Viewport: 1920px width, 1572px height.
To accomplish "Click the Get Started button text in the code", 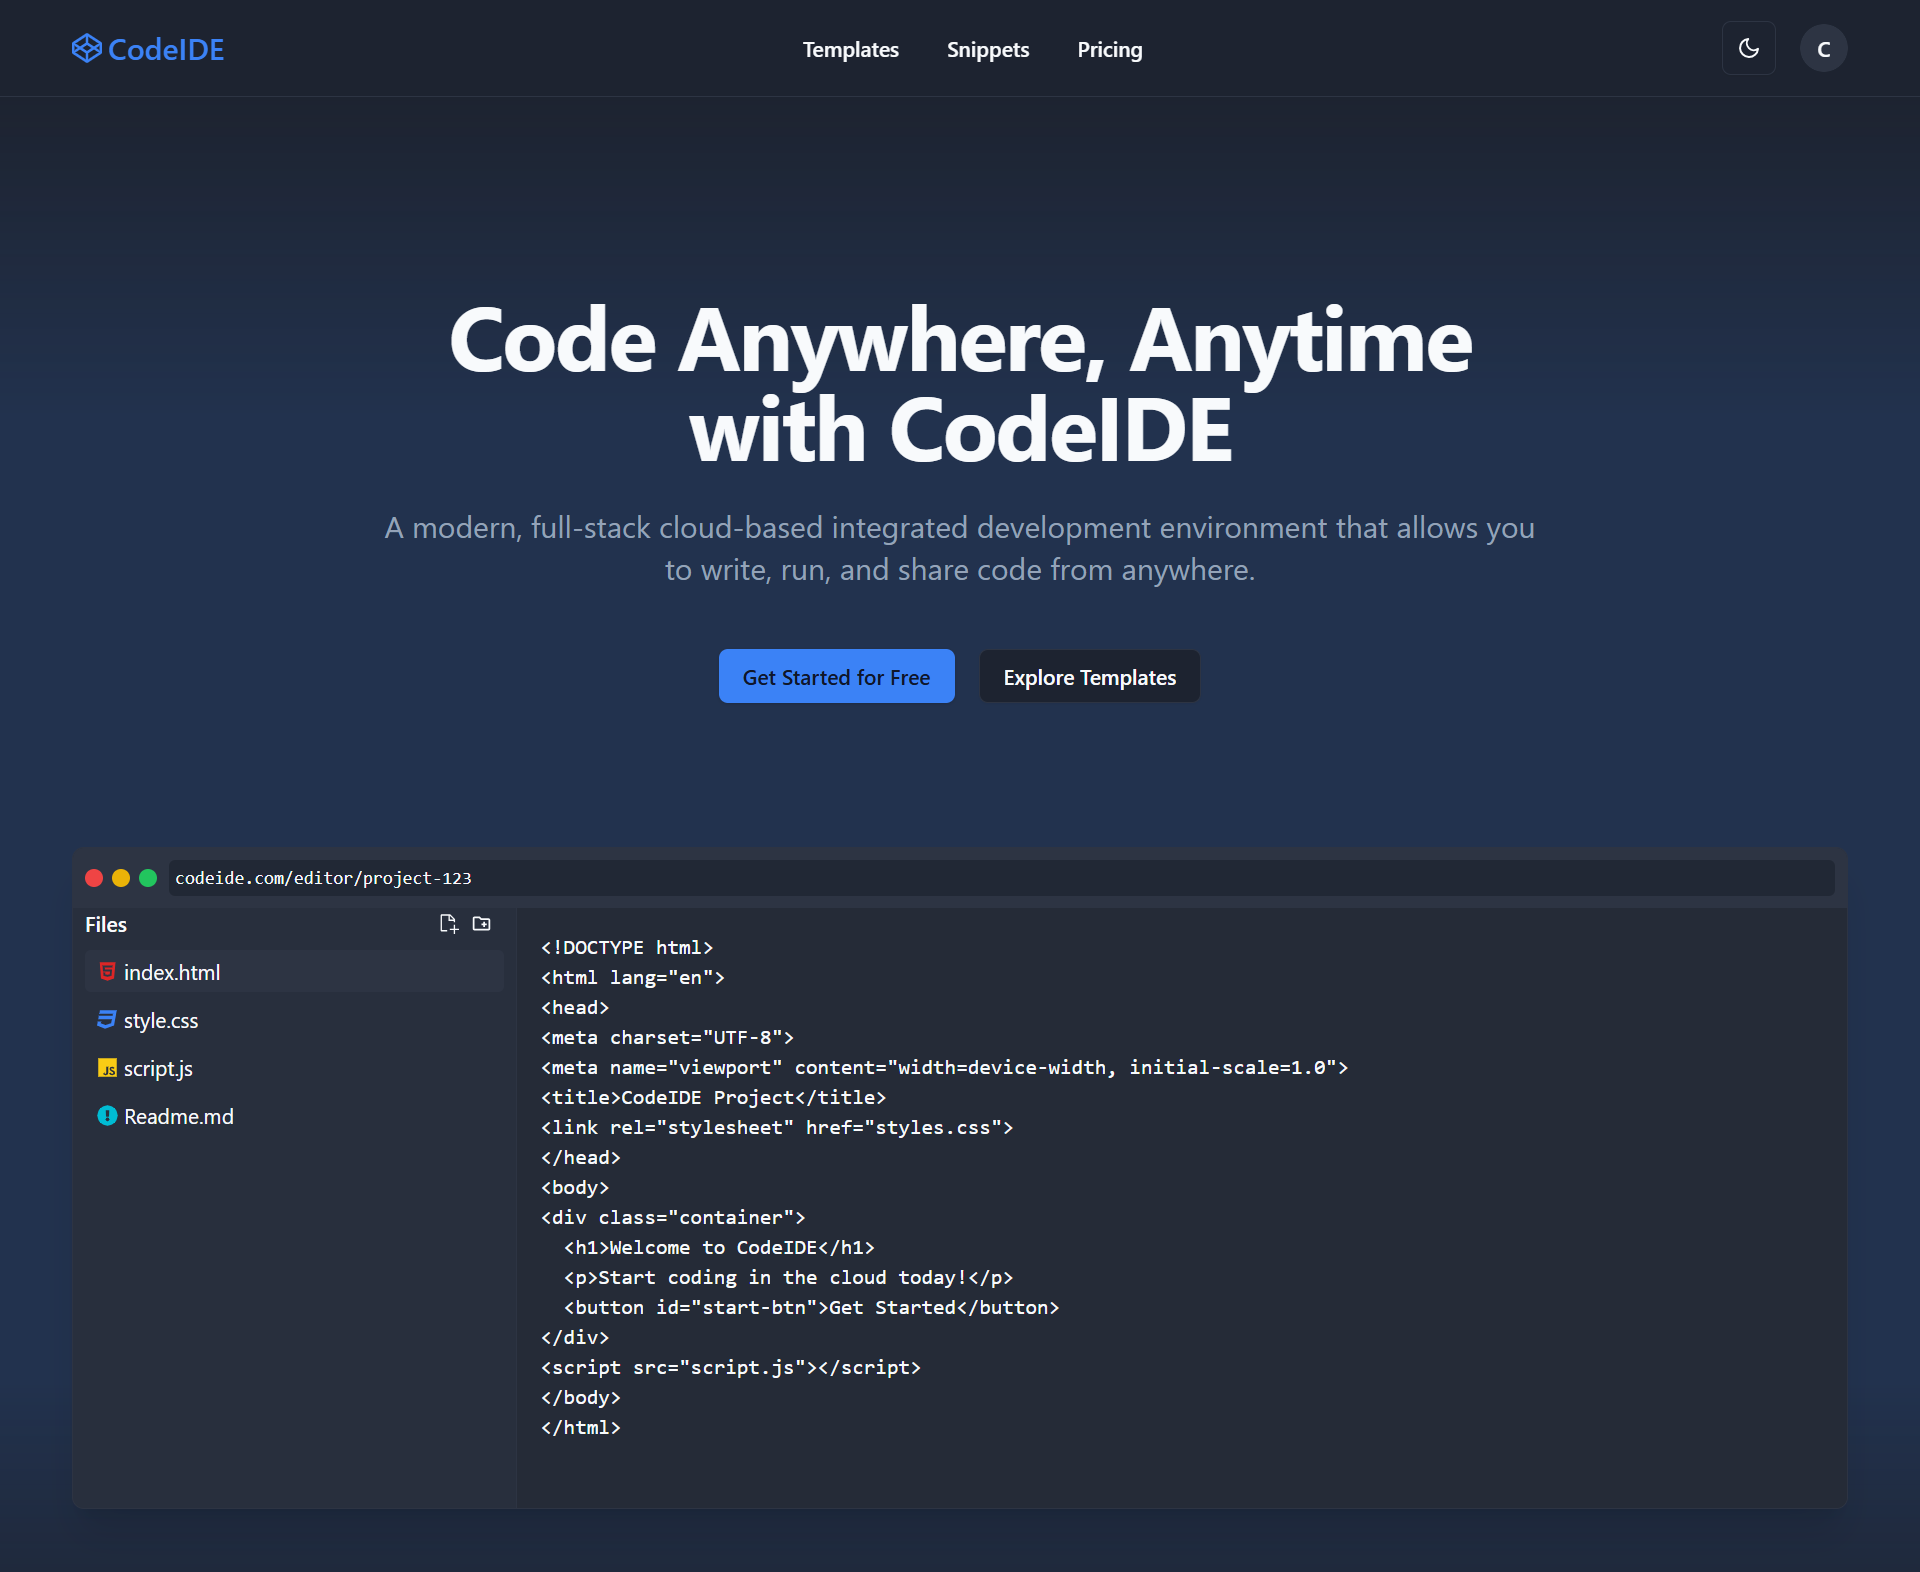I will point(889,1307).
